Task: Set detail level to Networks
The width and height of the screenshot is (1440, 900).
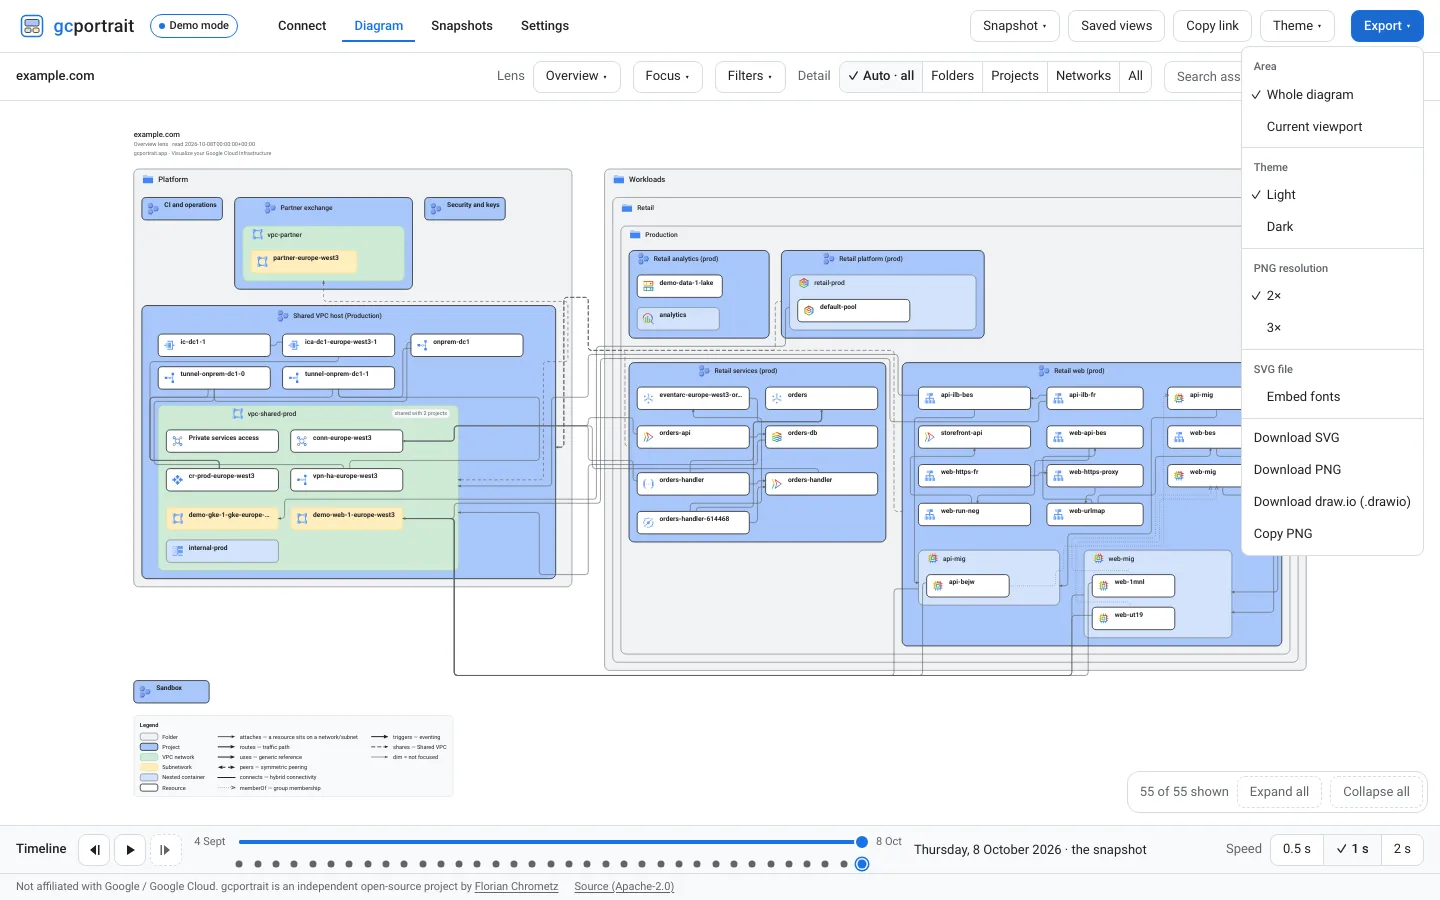Action: pos(1083,76)
